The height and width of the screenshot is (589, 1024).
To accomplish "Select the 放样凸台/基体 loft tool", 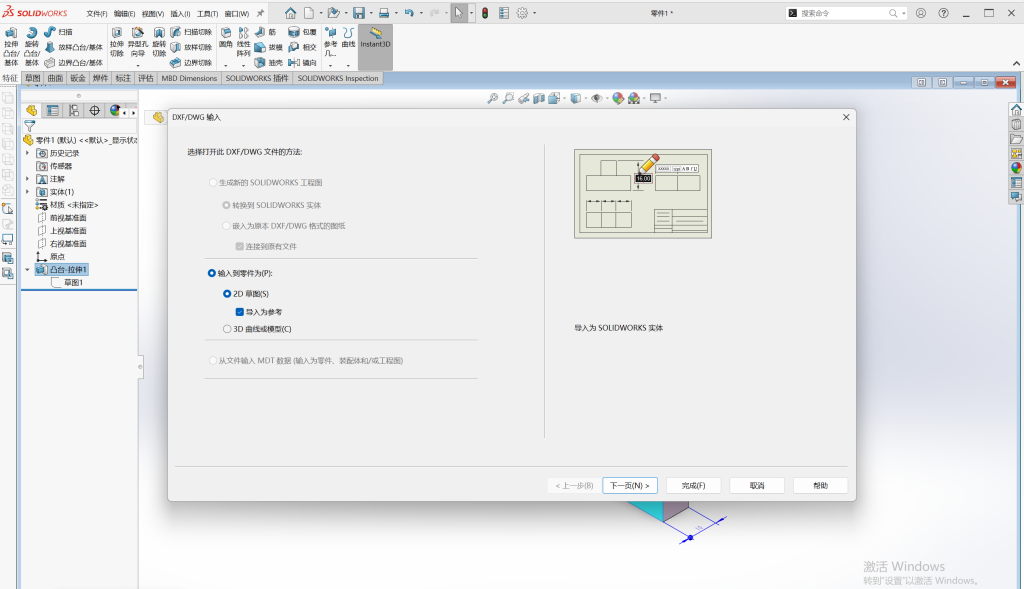I will tap(73, 47).
